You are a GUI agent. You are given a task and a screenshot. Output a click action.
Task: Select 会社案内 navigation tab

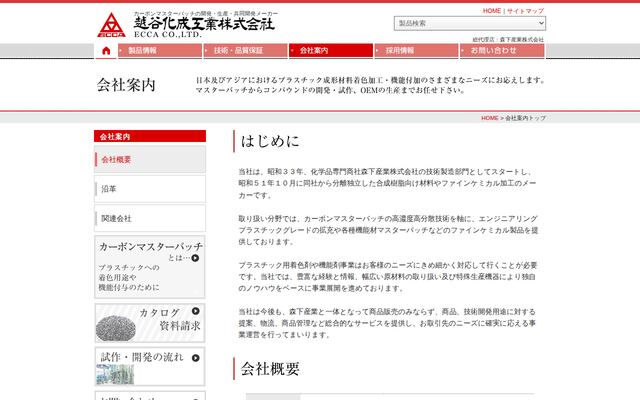(x=331, y=51)
